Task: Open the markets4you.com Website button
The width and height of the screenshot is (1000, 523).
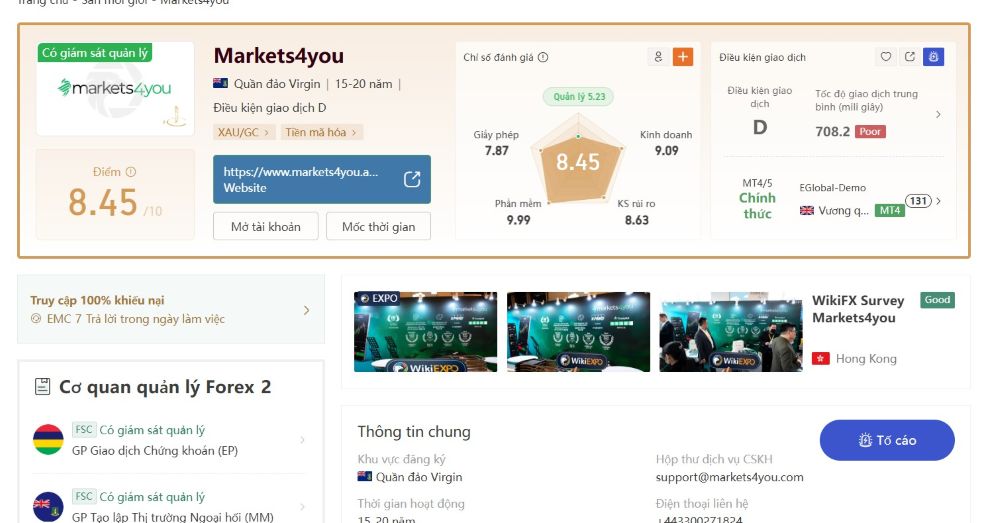Action: coord(322,179)
